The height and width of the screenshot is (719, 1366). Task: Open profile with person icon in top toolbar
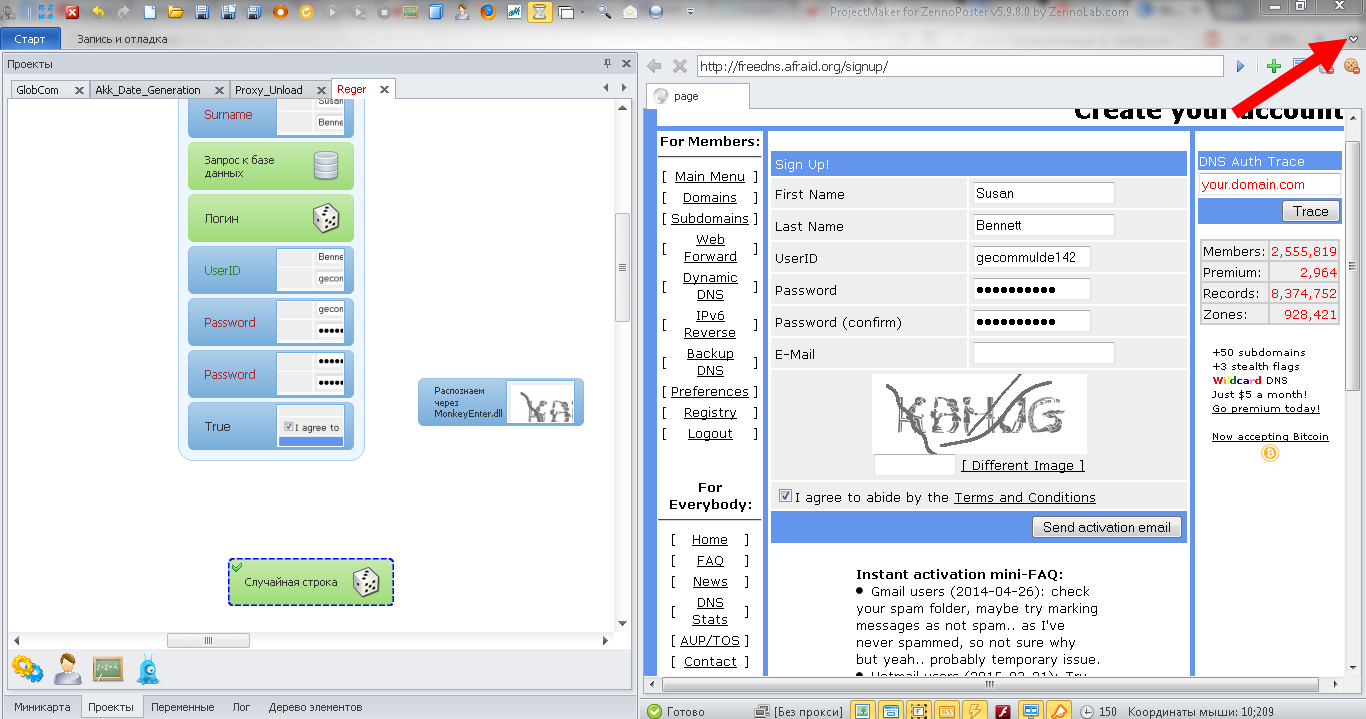tap(462, 12)
